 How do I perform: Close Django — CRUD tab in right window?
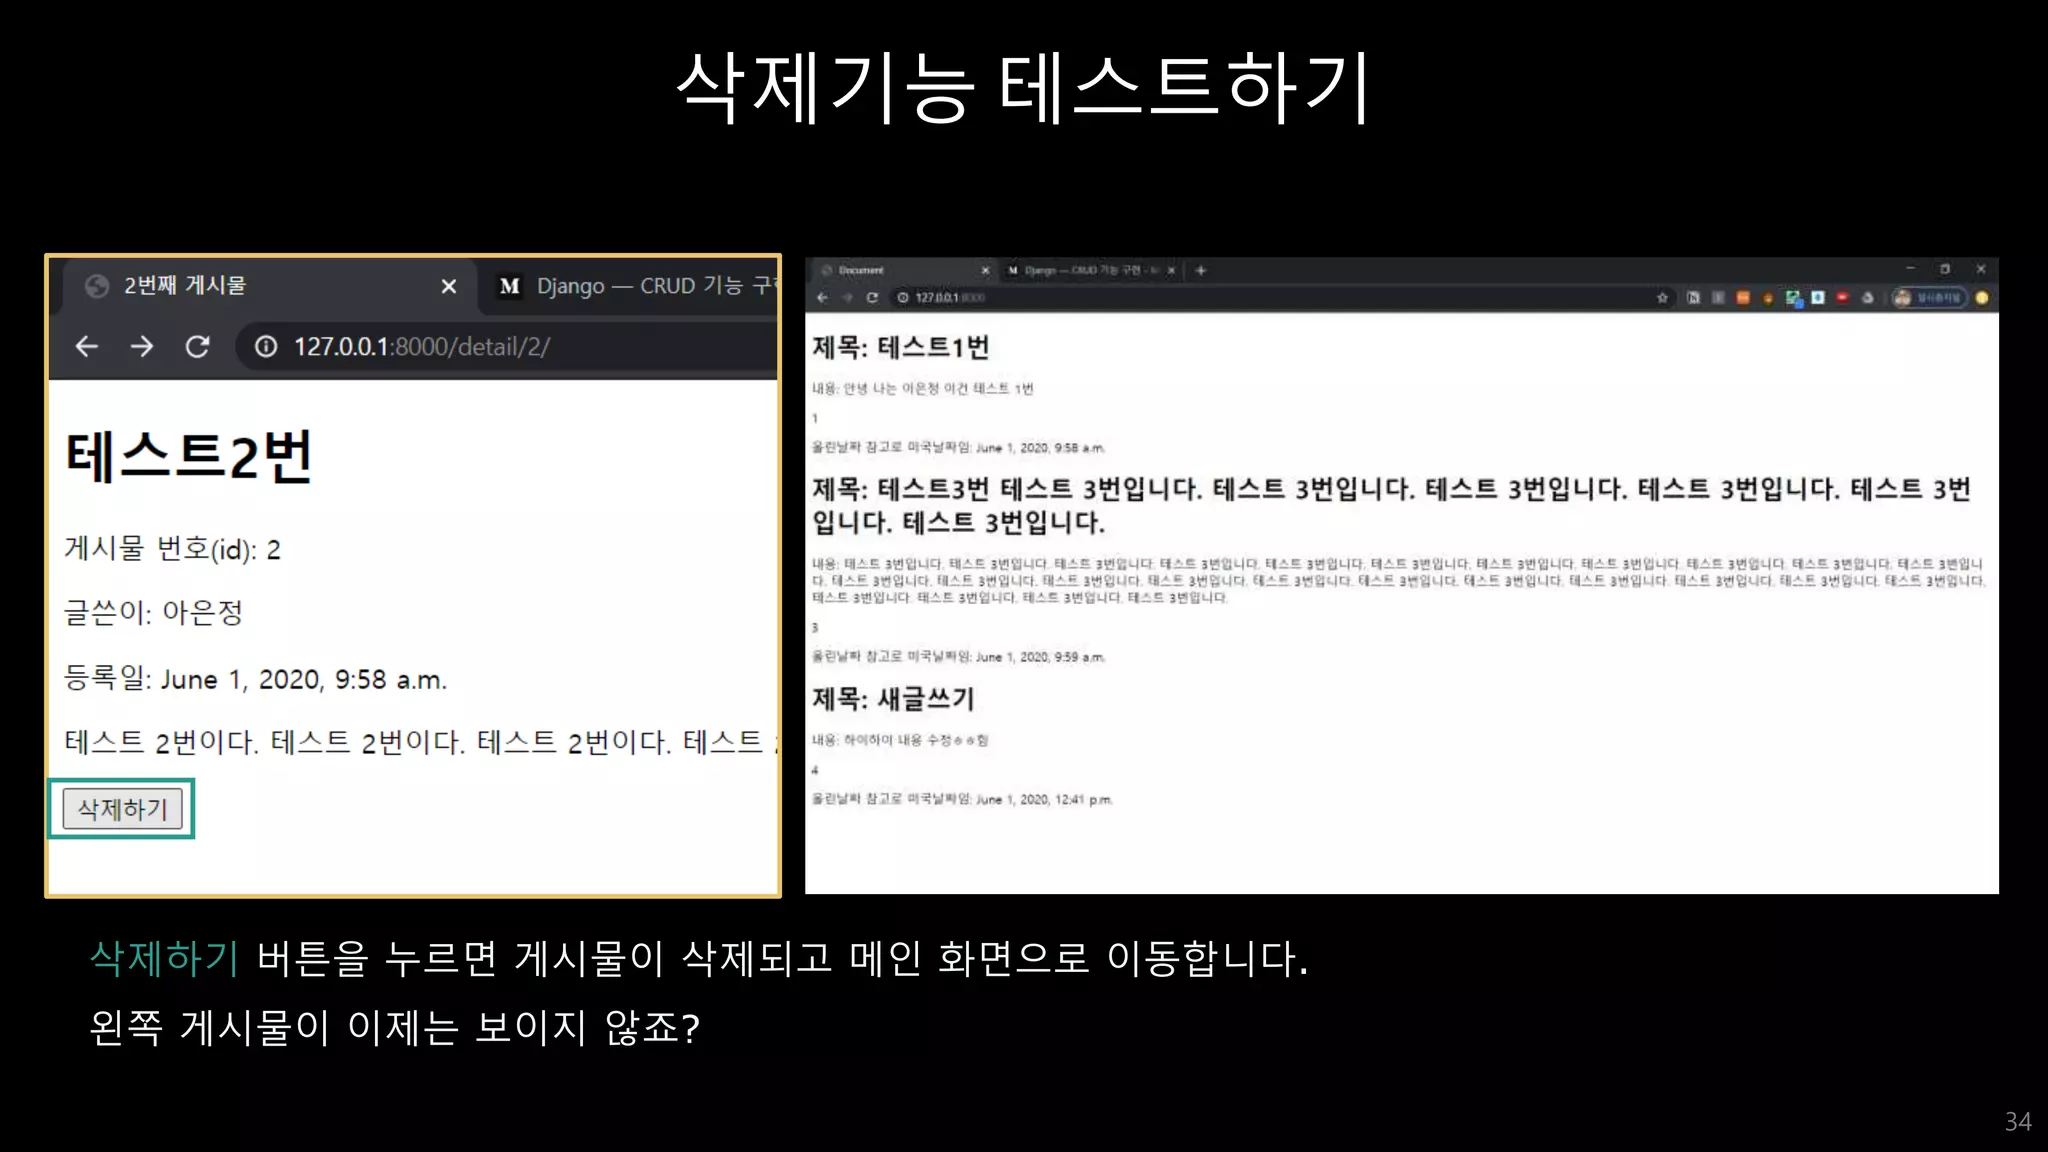1171,270
